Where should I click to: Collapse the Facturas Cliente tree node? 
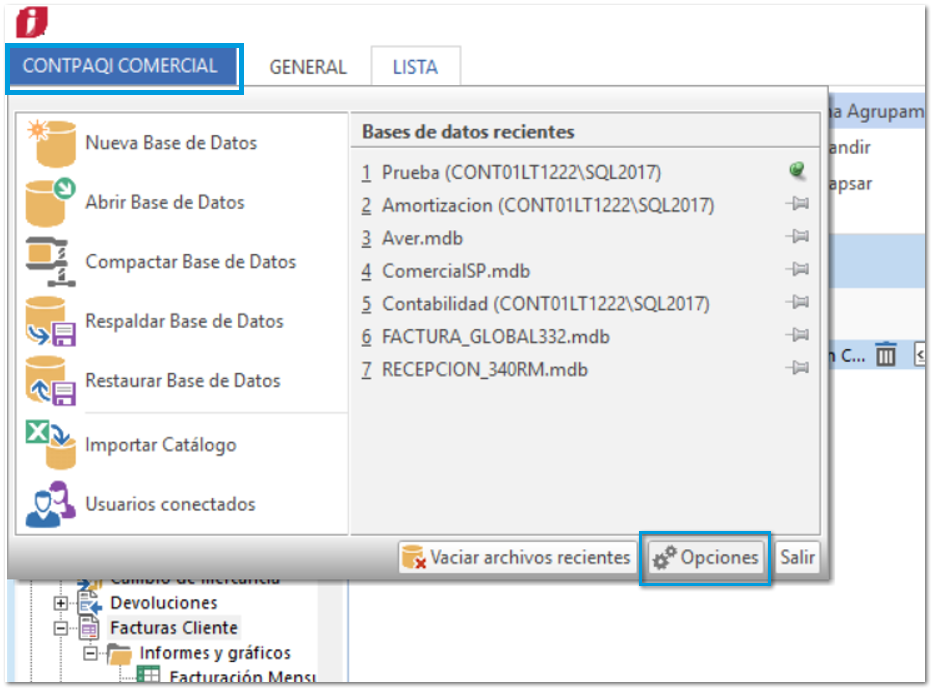60,628
